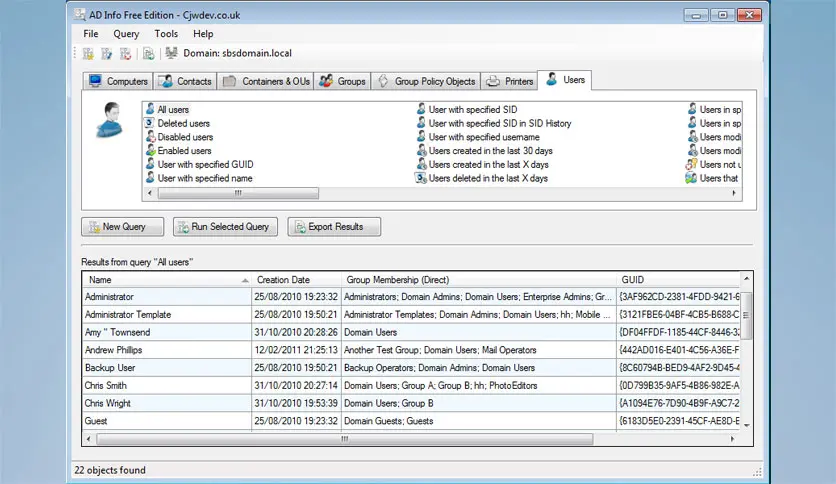Viewport: 836px width, 484px height.
Task: Click results table scroll down arrow
Action: [746, 425]
